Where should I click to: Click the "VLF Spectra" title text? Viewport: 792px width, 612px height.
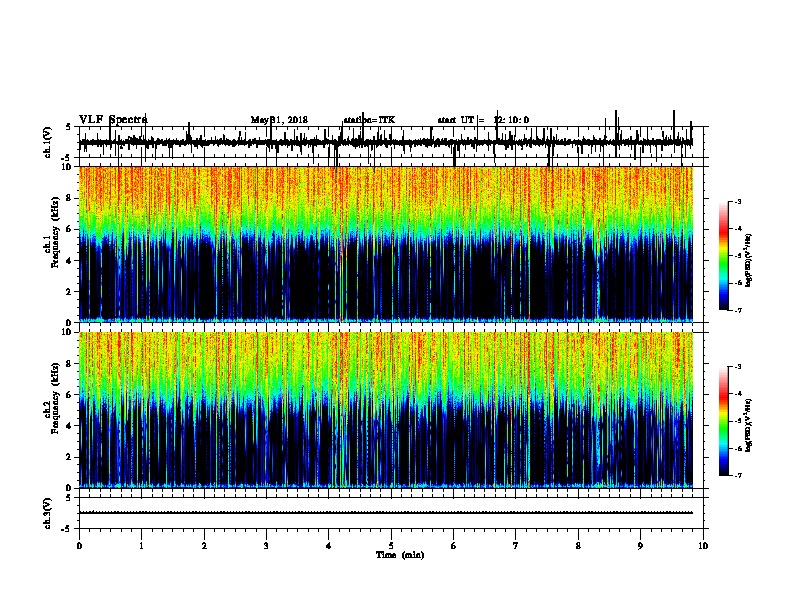[113, 120]
